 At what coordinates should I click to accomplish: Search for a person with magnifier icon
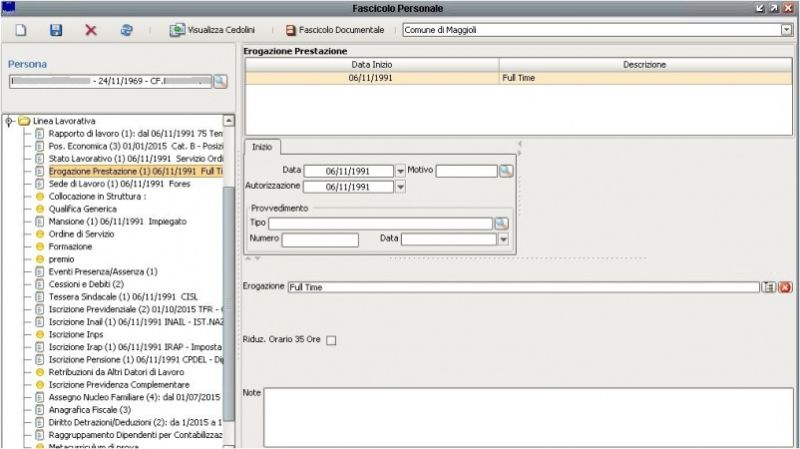pyautogui.click(x=220, y=81)
